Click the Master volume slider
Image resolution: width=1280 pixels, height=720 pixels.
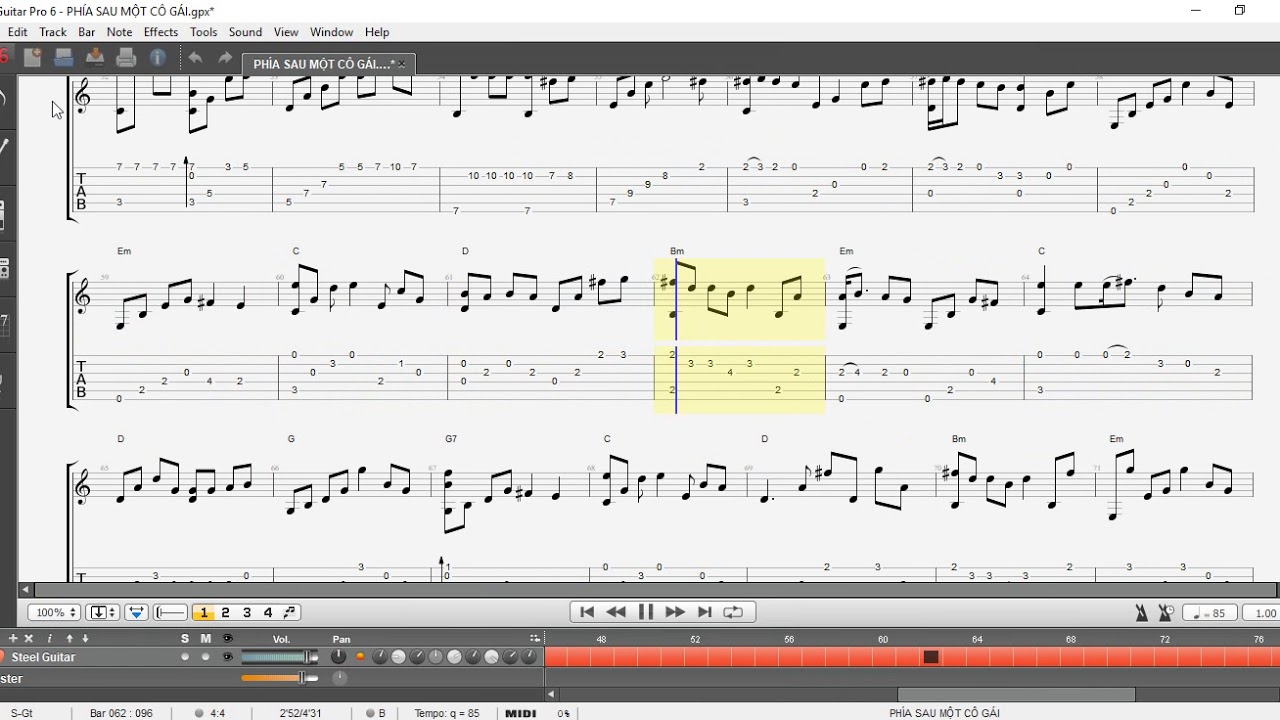(279, 678)
